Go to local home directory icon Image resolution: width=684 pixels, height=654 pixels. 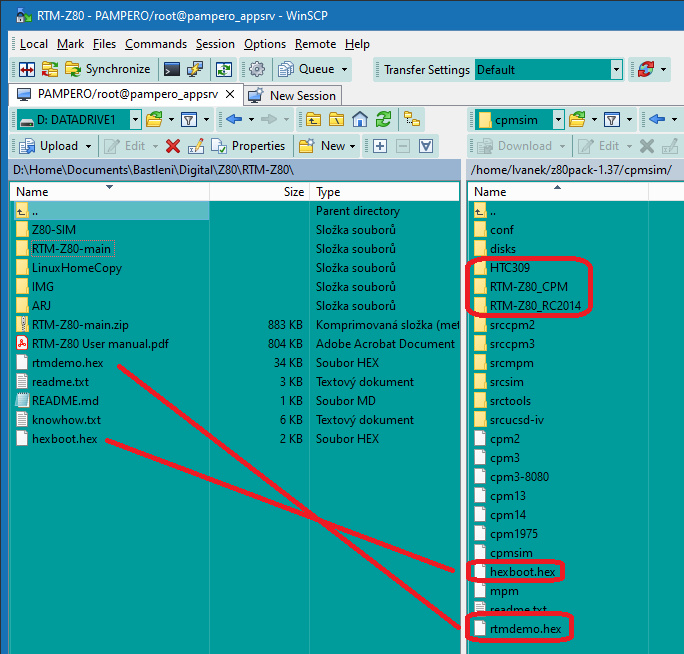(x=360, y=120)
